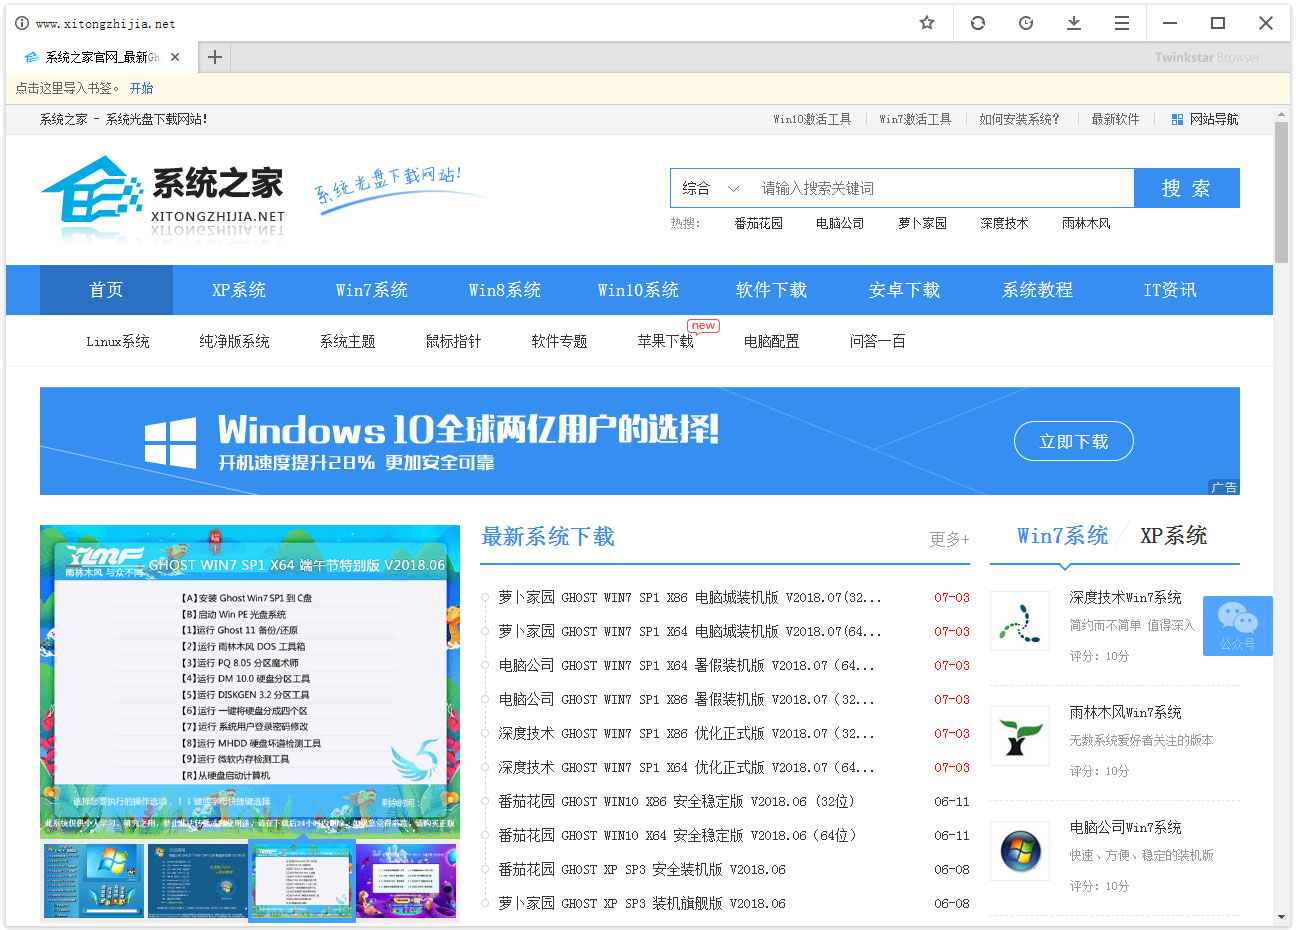Click 如何安装系统? top link
The image size is (1296, 930).
coord(1019,119)
